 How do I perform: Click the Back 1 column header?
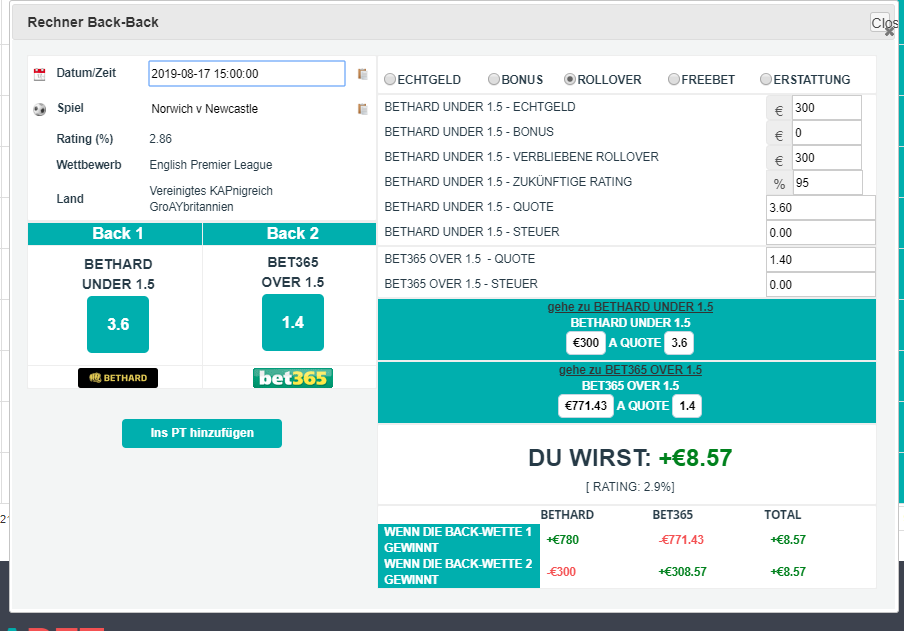pyautogui.click(x=115, y=234)
